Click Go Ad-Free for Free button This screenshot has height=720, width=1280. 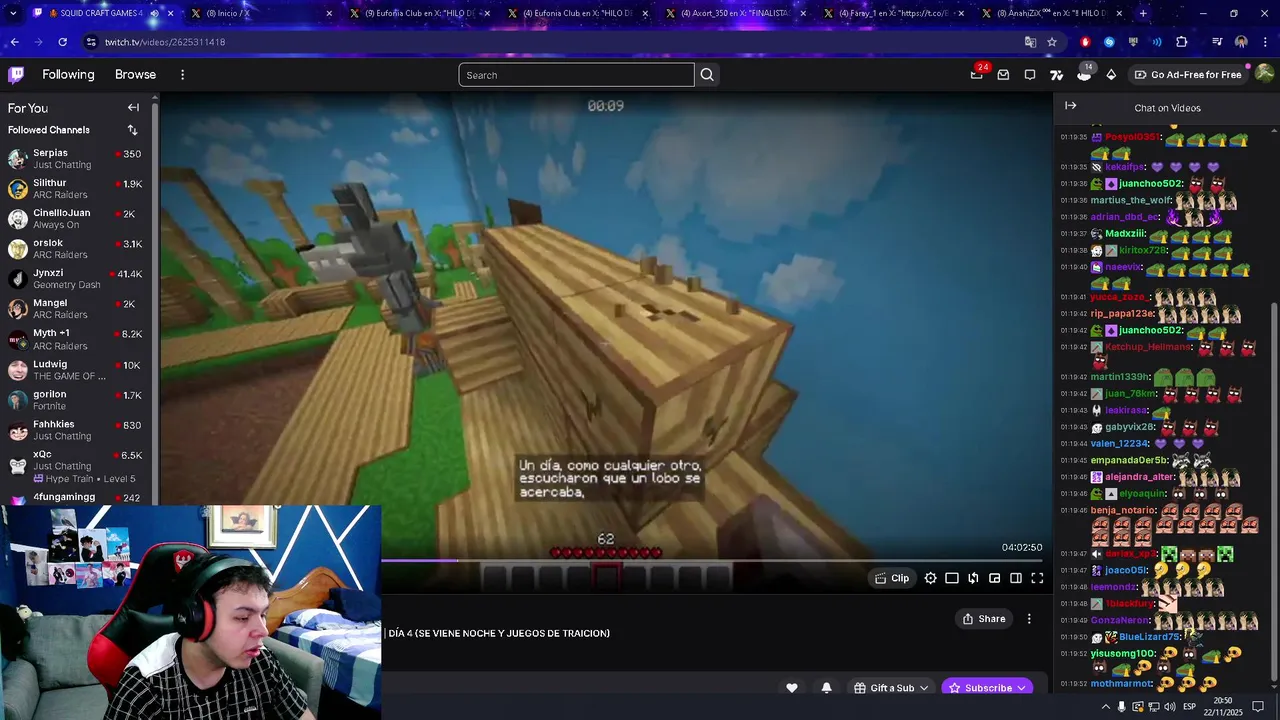[1188, 75]
